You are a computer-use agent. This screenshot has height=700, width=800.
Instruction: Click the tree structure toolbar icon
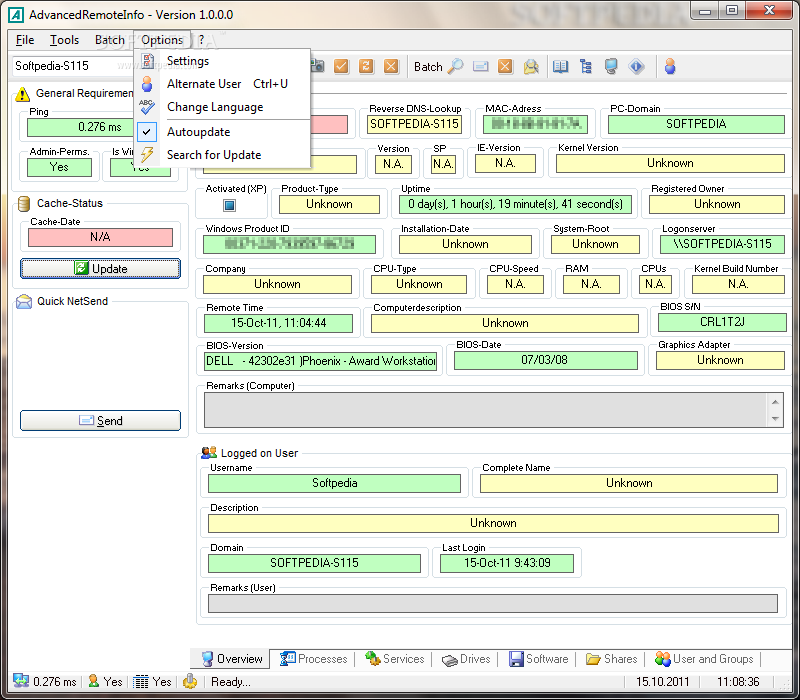586,66
